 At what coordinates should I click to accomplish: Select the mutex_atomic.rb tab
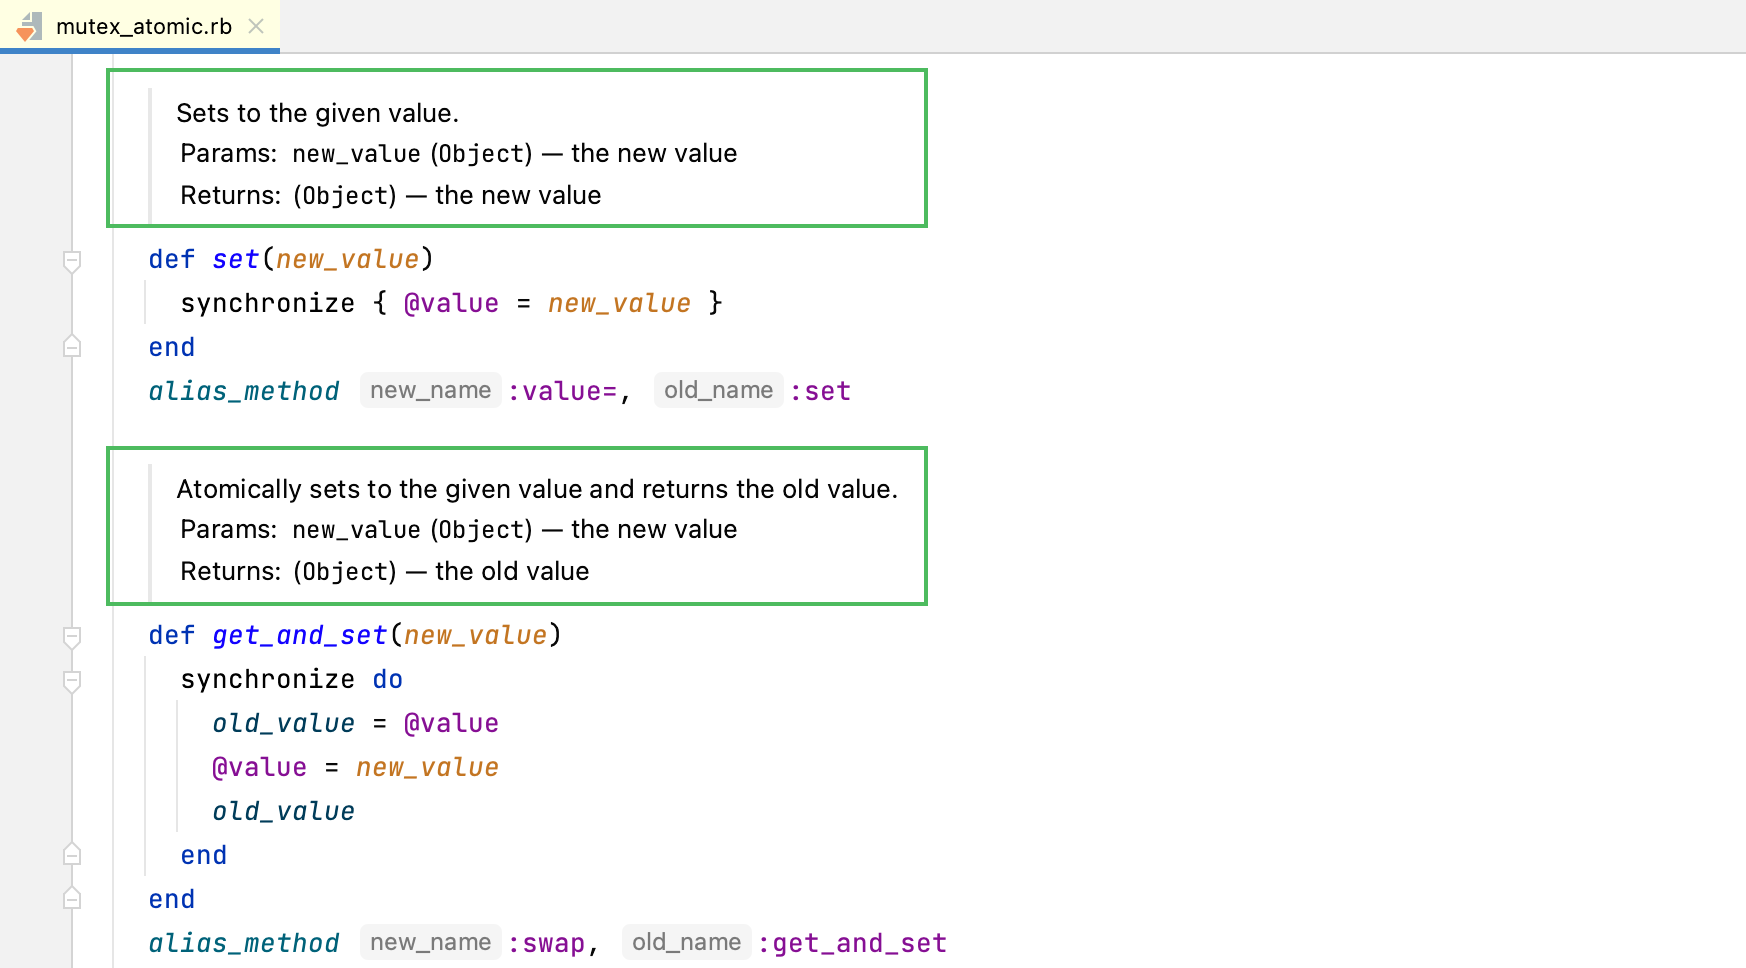[143, 26]
